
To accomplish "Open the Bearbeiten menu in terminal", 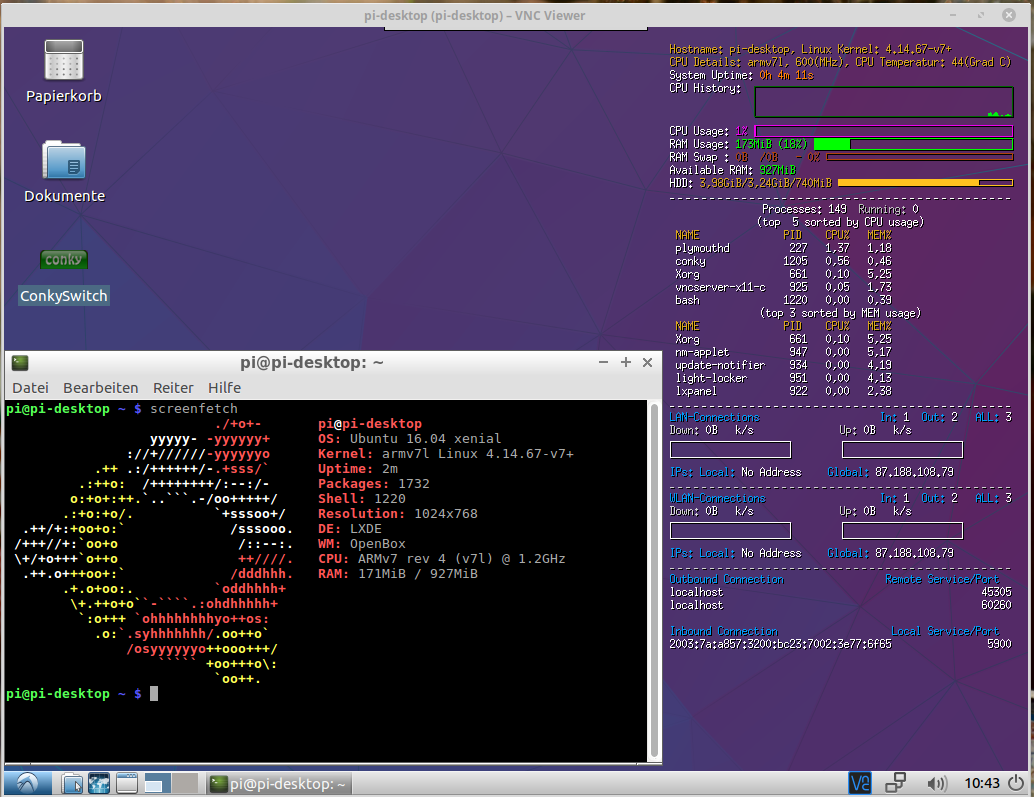I will (100, 387).
